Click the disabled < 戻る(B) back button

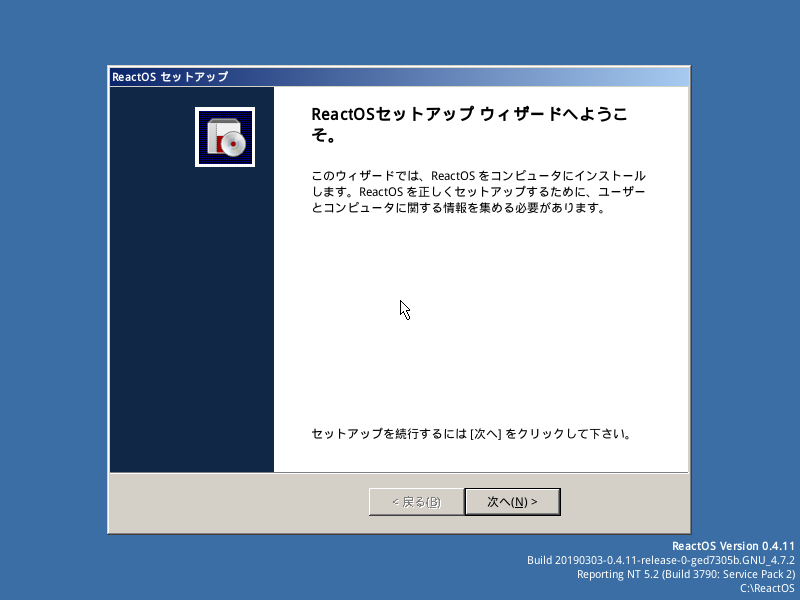416,502
